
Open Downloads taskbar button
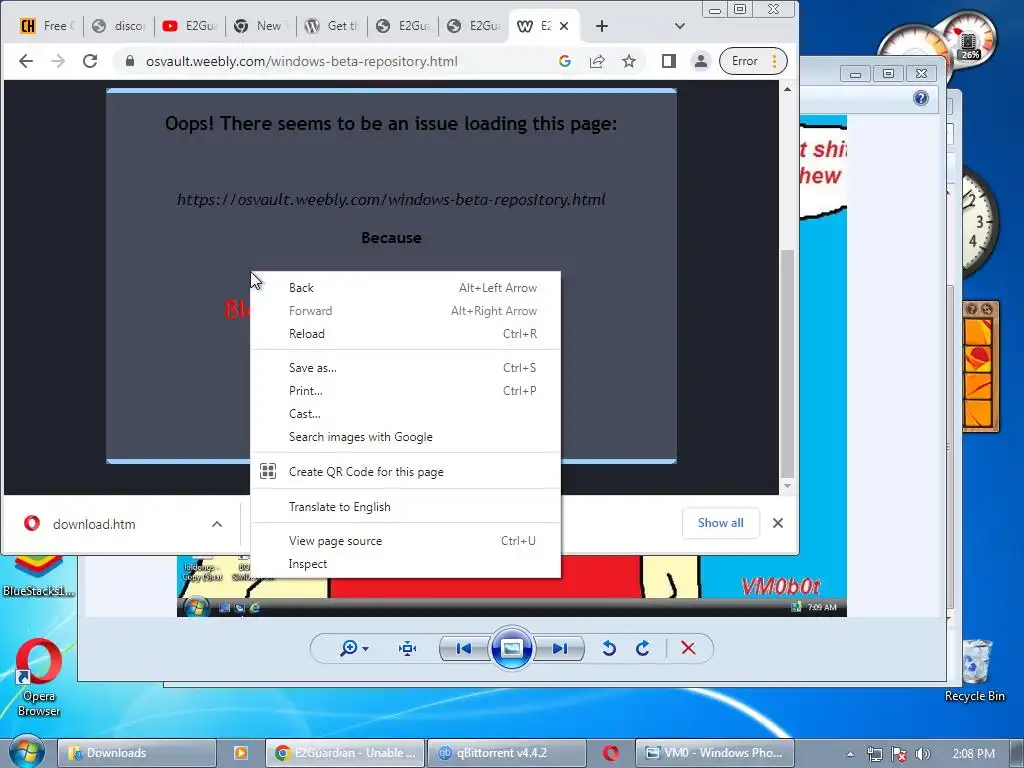tap(136, 753)
